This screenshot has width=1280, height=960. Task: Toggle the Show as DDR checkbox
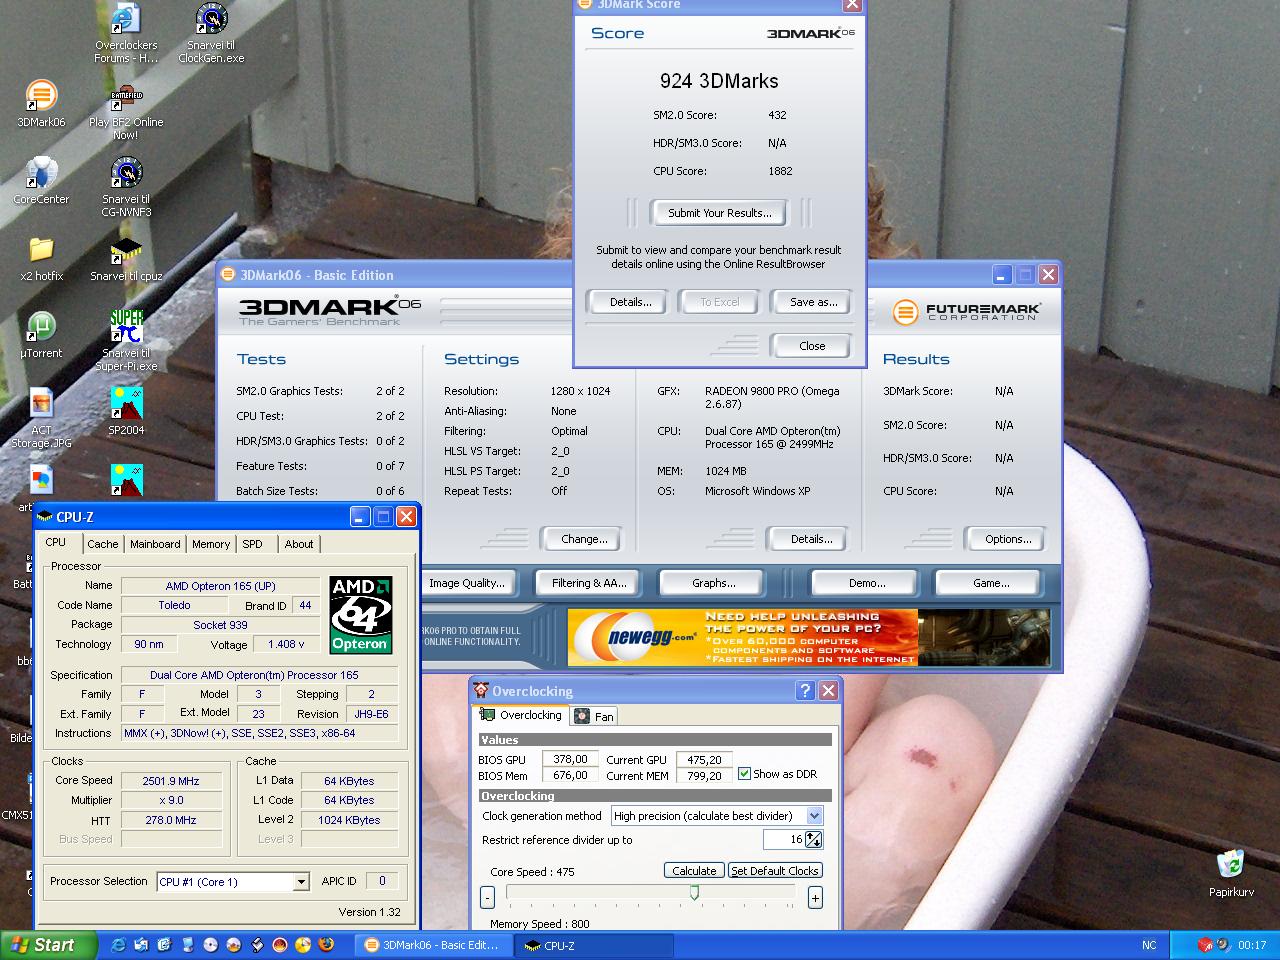tap(744, 774)
